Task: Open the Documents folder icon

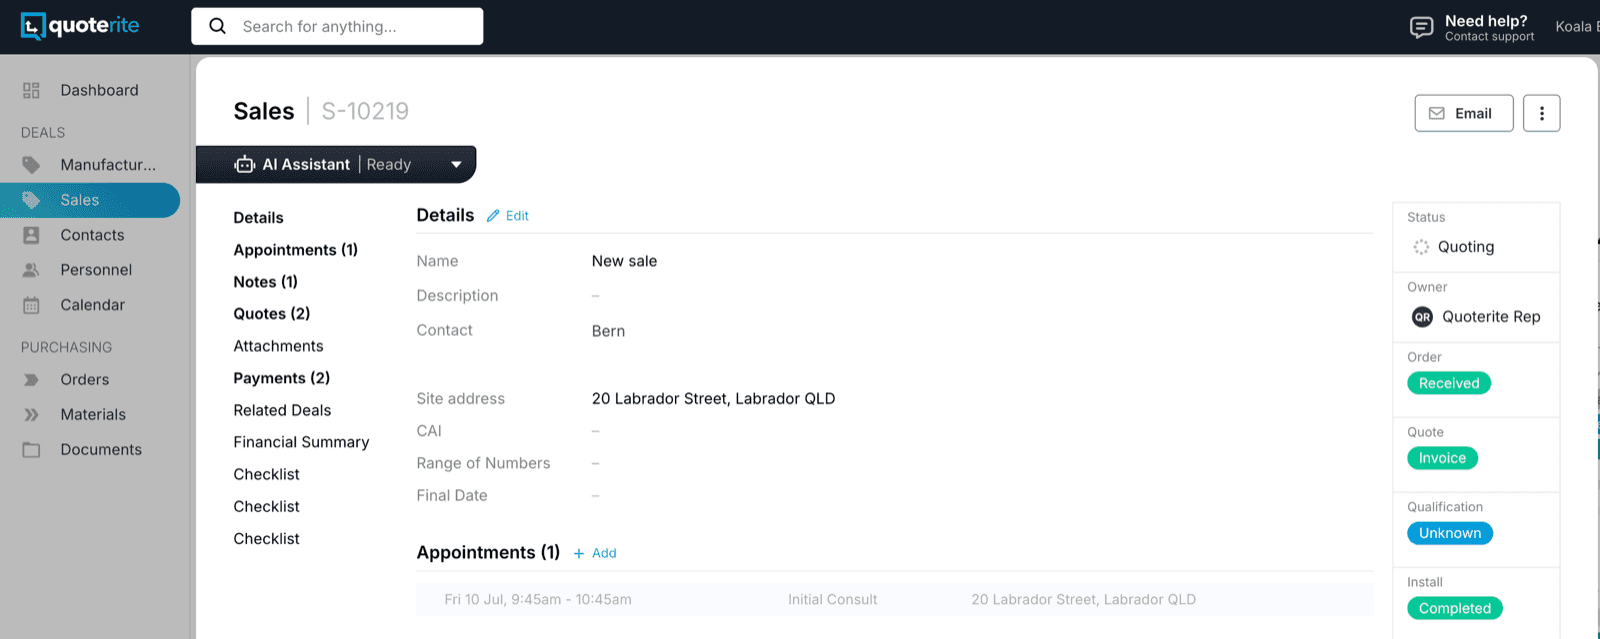Action: [x=31, y=450]
